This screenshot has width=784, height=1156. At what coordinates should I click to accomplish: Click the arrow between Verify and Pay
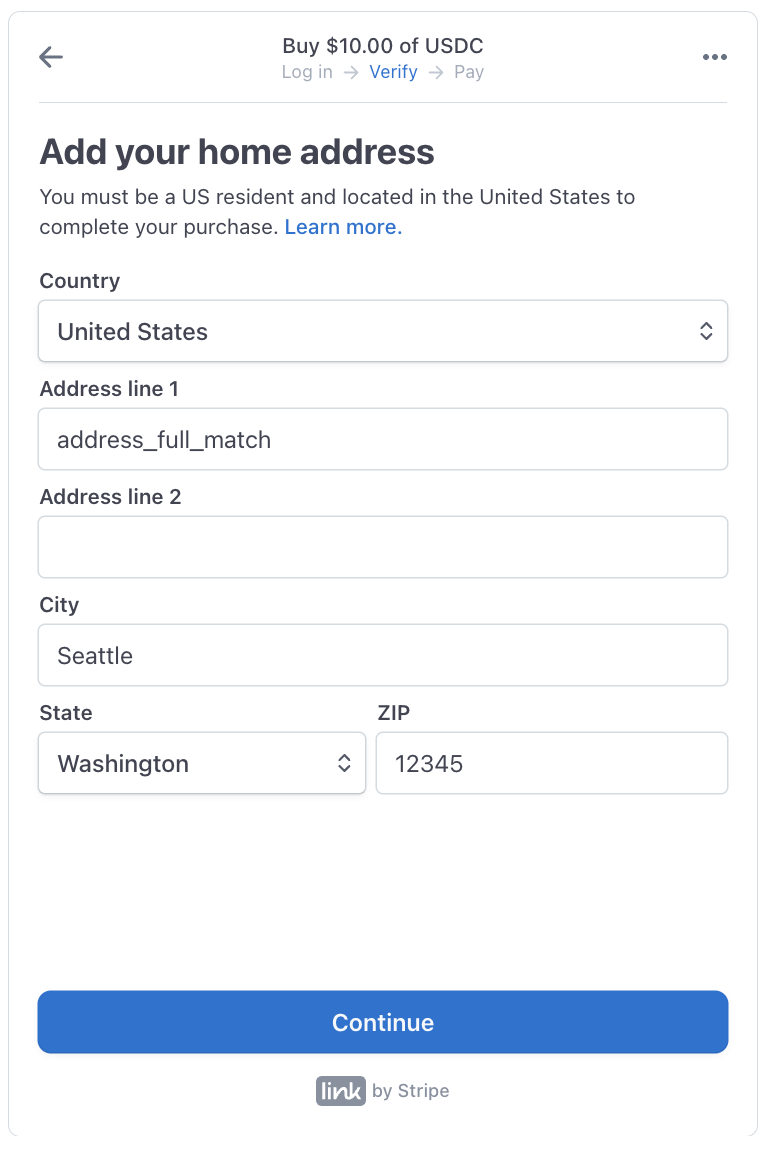tap(436, 72)
